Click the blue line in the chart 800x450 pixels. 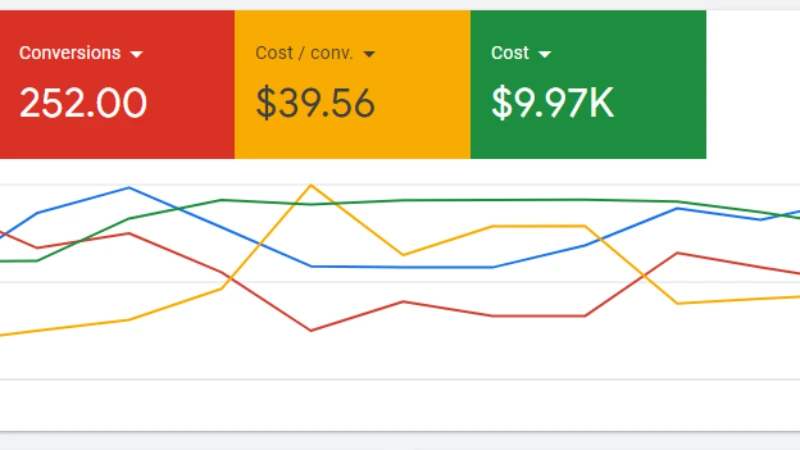coord(402,267)
